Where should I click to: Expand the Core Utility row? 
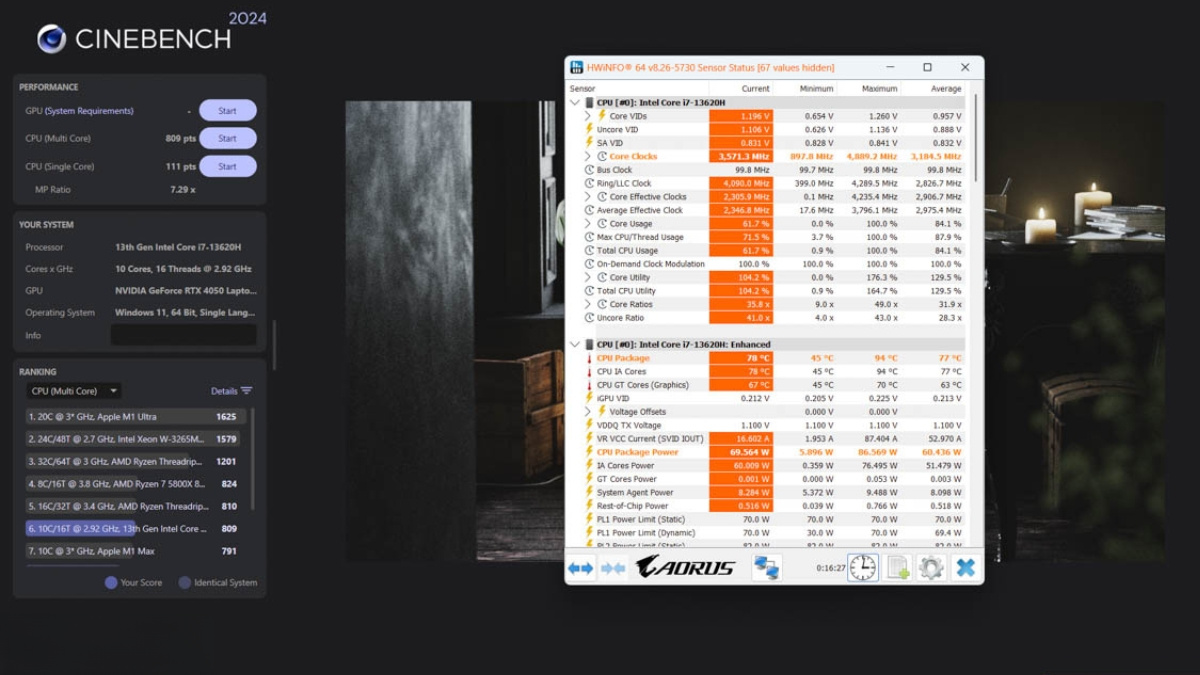(588, 277)
